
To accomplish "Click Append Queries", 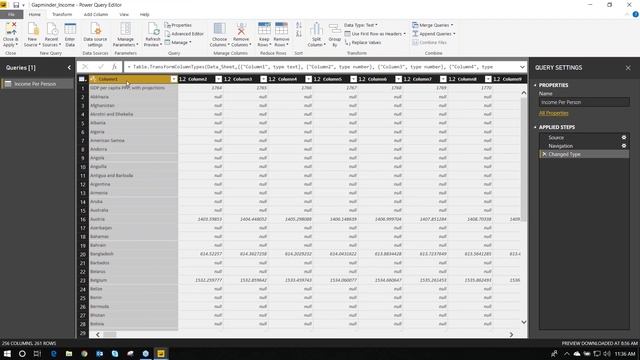I will 433,34.
